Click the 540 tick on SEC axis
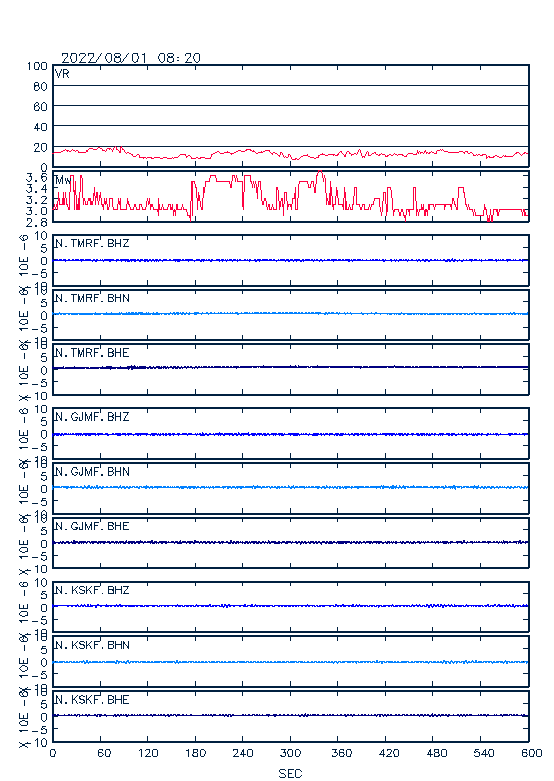Image resolution: width=554 pixels, height=781 pixels. coord(483,753)
